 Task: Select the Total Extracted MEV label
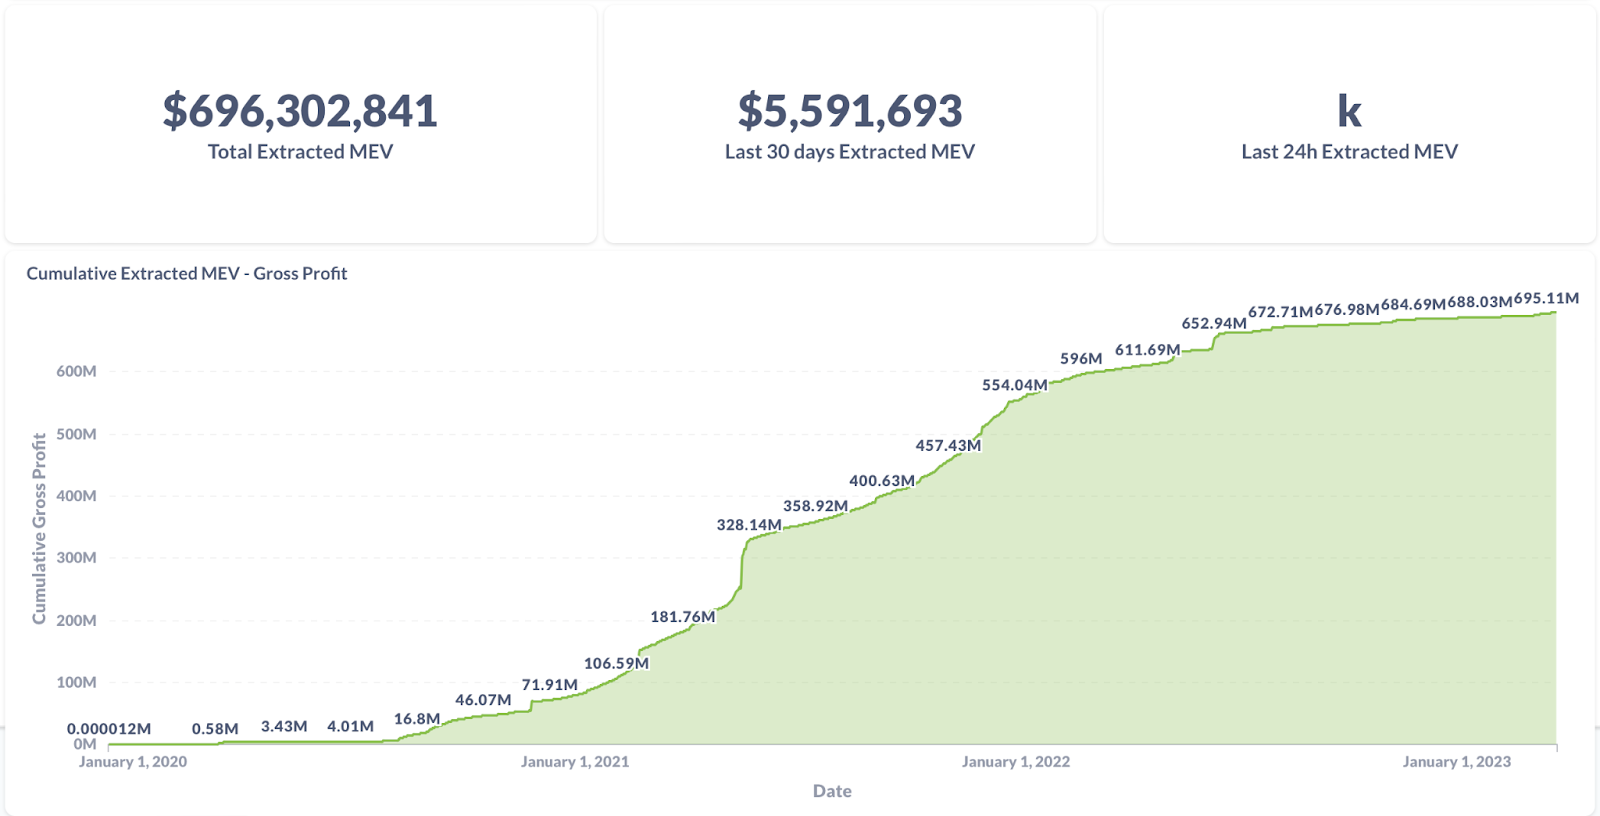pos(300,152)
